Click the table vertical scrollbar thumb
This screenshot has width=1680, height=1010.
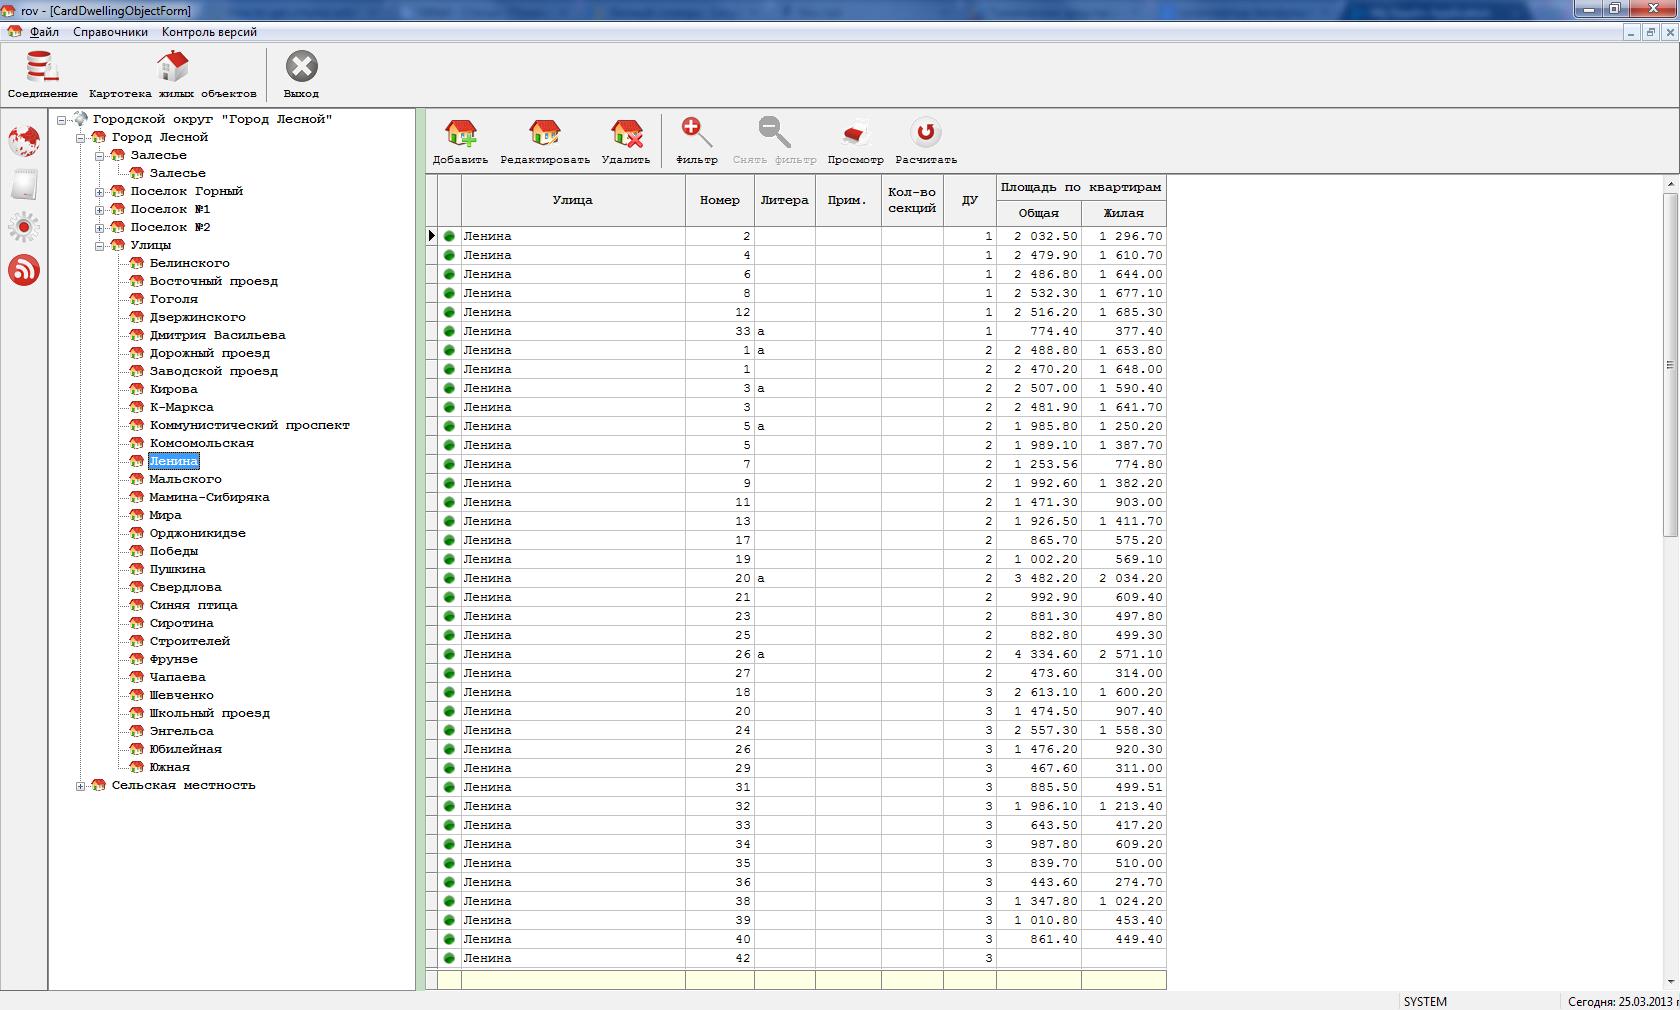coord(1670,365)
